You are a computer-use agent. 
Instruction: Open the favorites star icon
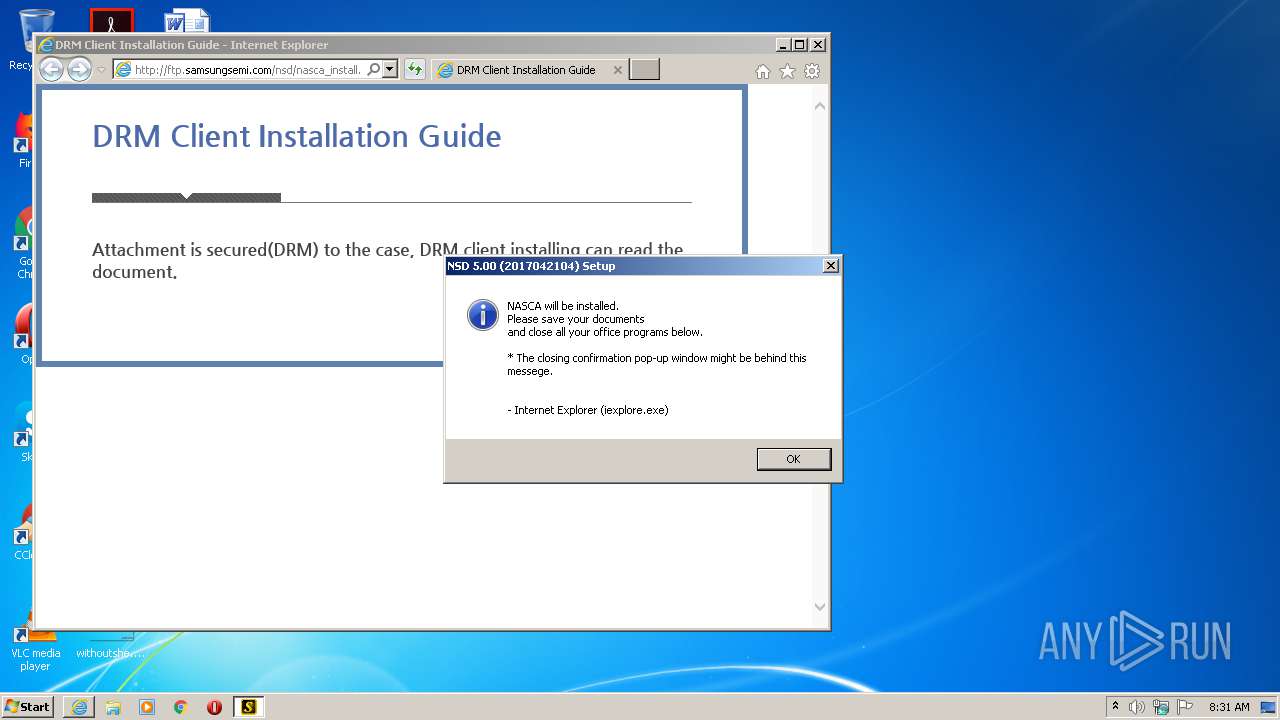tap(788, 71)
